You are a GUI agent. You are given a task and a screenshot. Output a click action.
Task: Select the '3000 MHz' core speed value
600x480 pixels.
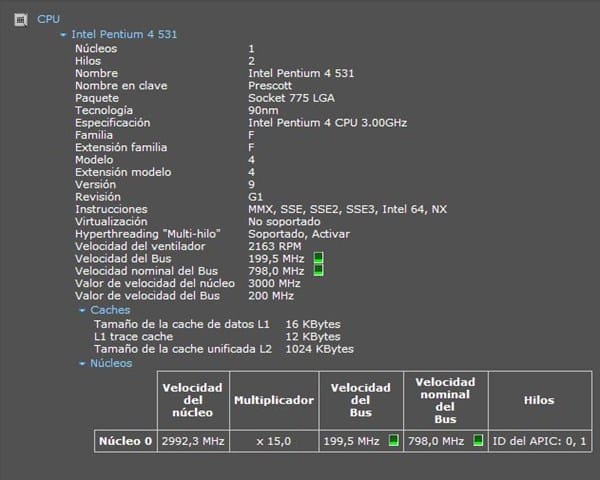click(x=274, y=283)
